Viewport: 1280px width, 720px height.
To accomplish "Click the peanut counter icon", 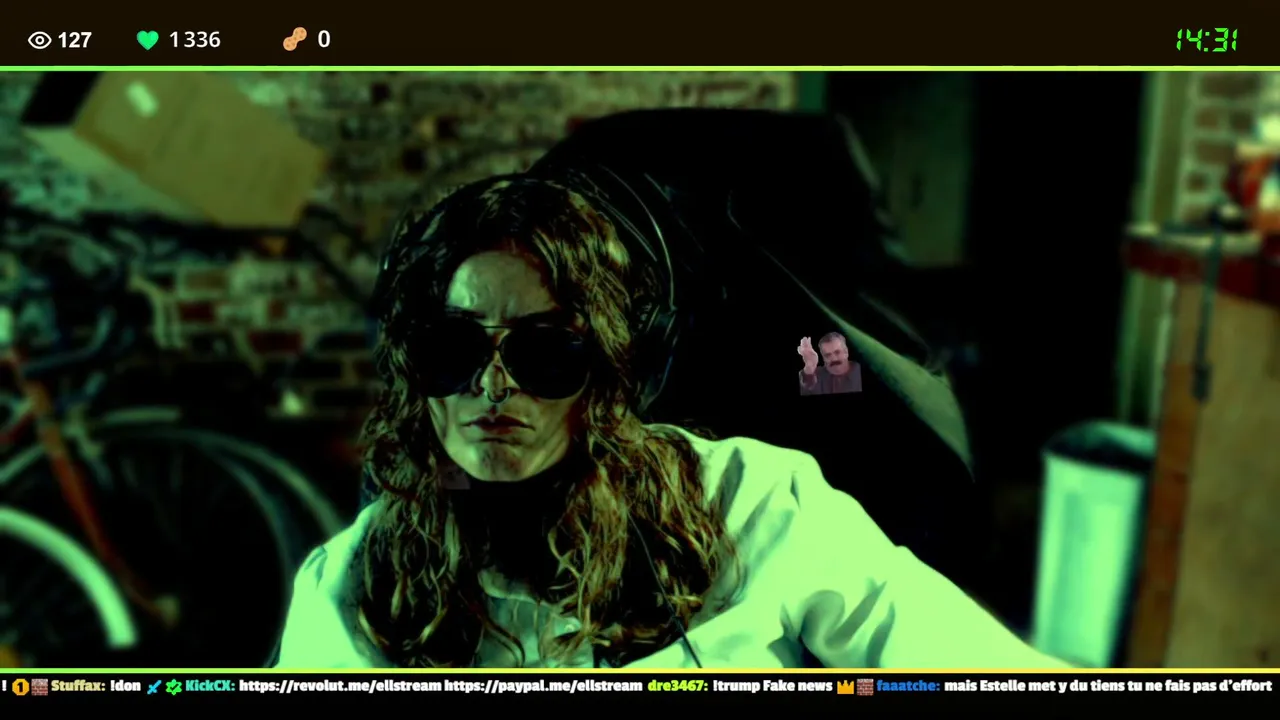I will click(295, 39).
